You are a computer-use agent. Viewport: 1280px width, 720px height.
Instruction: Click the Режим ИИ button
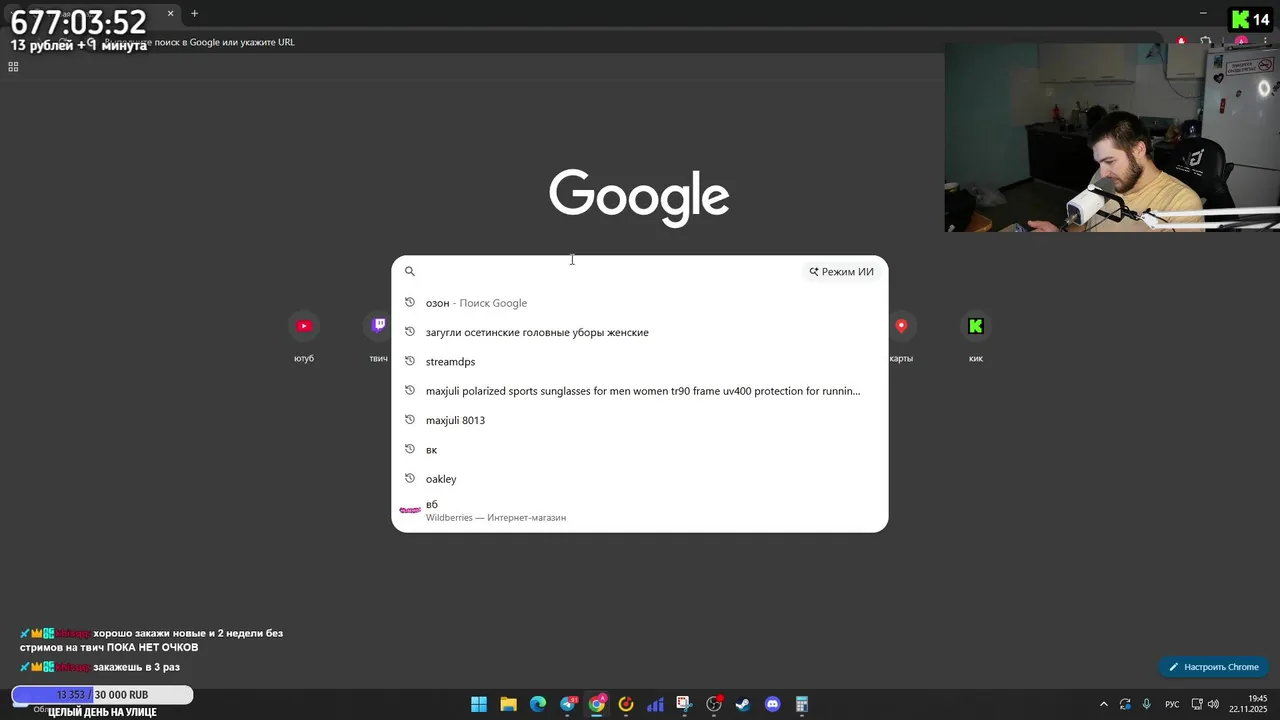tap(842, 271)
